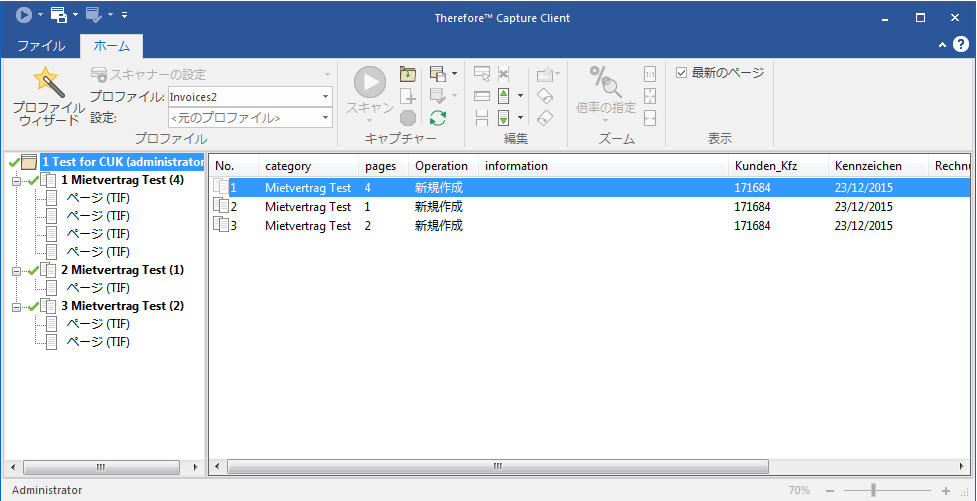977x501 pixels.
Task: Click the quick access save batch icon
Action: (59, 14)
